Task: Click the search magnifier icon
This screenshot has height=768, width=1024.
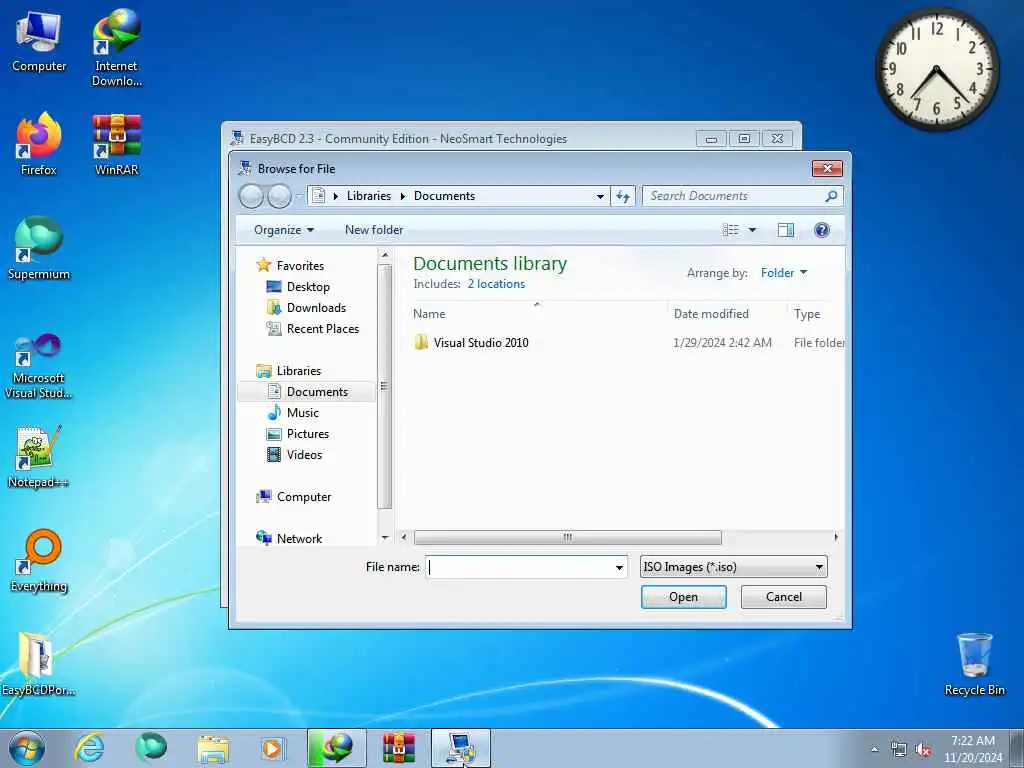Action: click(x=831, y=196)
